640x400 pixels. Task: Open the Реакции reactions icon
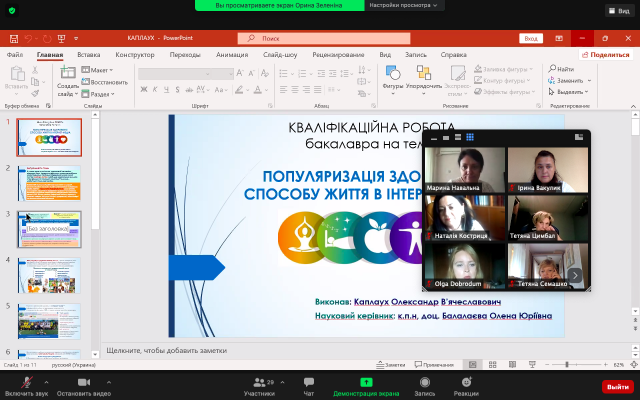click(x=467, y=382)
